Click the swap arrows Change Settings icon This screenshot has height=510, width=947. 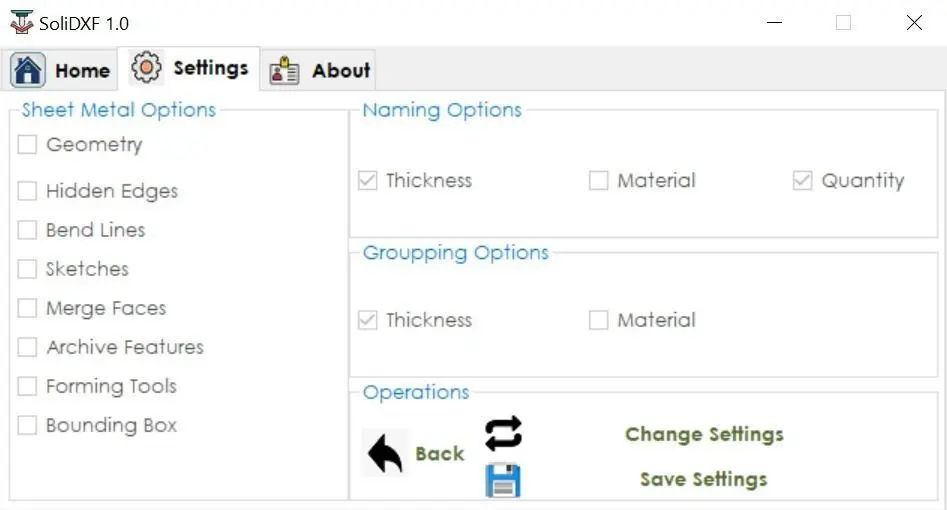pos(503,433)
